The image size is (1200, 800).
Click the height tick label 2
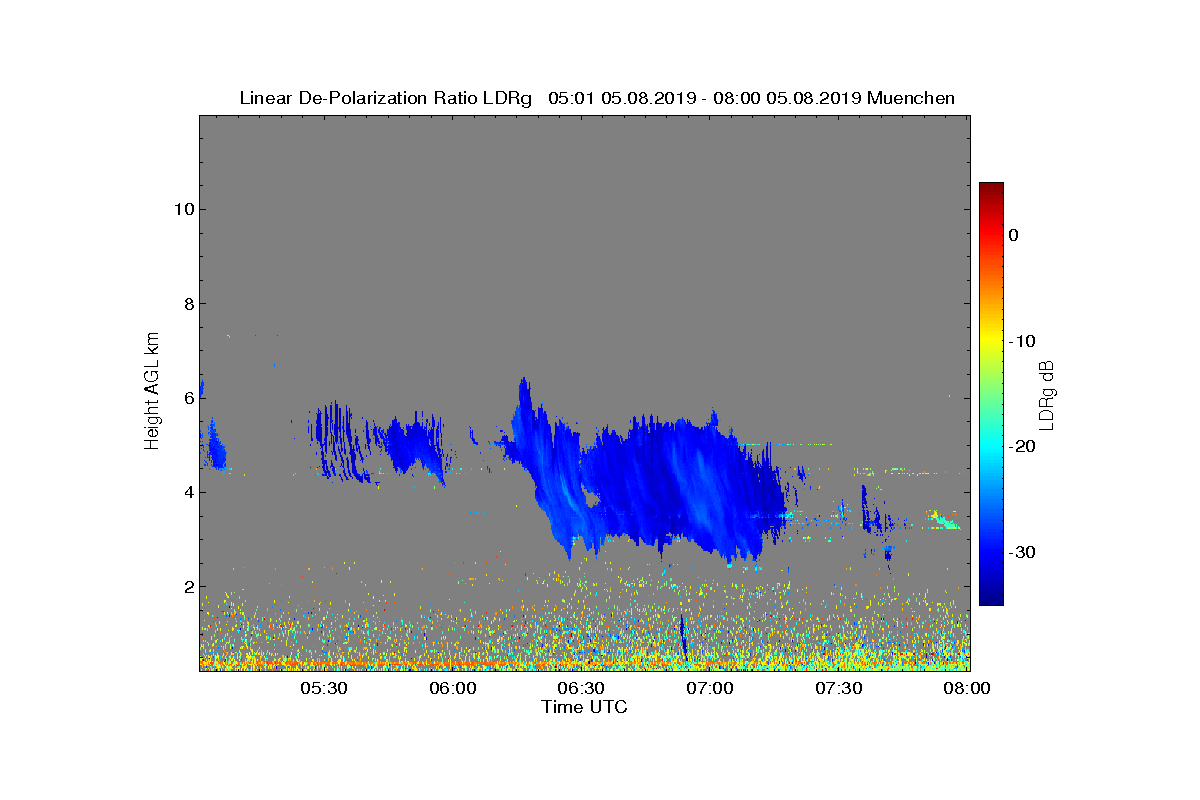click(x=187, y=586)
